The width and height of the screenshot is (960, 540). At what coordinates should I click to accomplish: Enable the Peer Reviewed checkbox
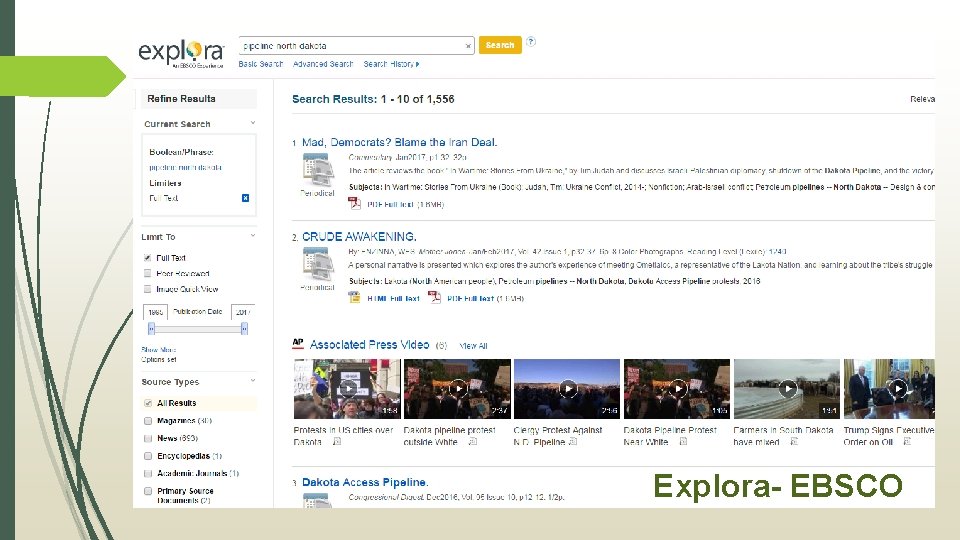148,273
